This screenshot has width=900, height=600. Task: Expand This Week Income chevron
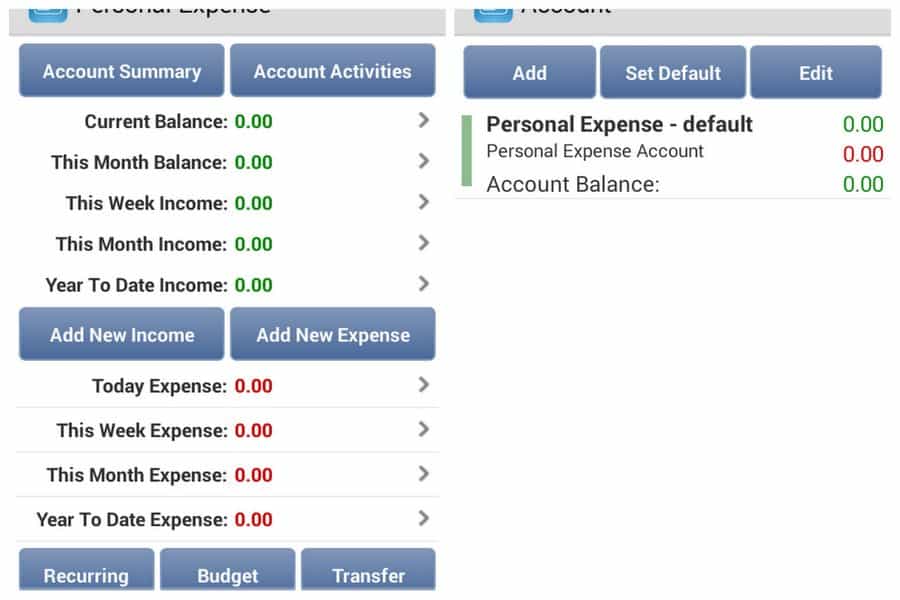click(424, 202)
